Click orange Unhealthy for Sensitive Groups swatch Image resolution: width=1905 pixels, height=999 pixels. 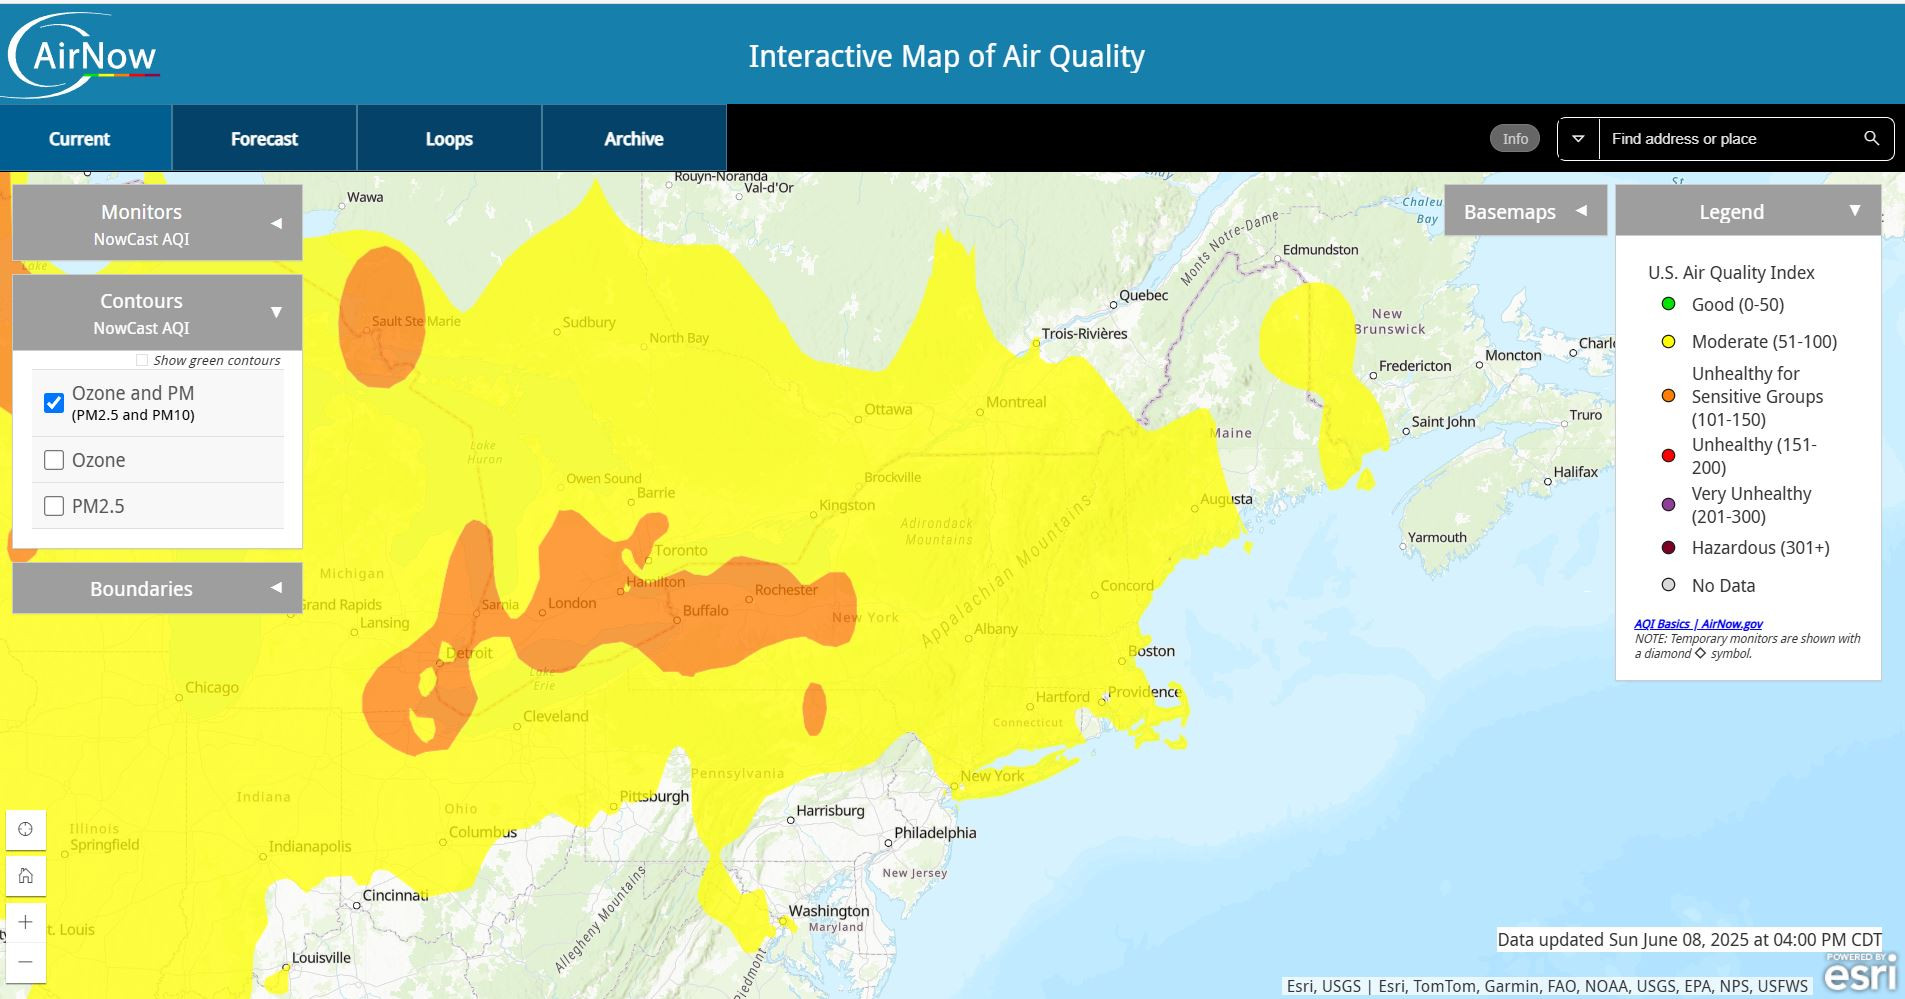coord(1668,396)
